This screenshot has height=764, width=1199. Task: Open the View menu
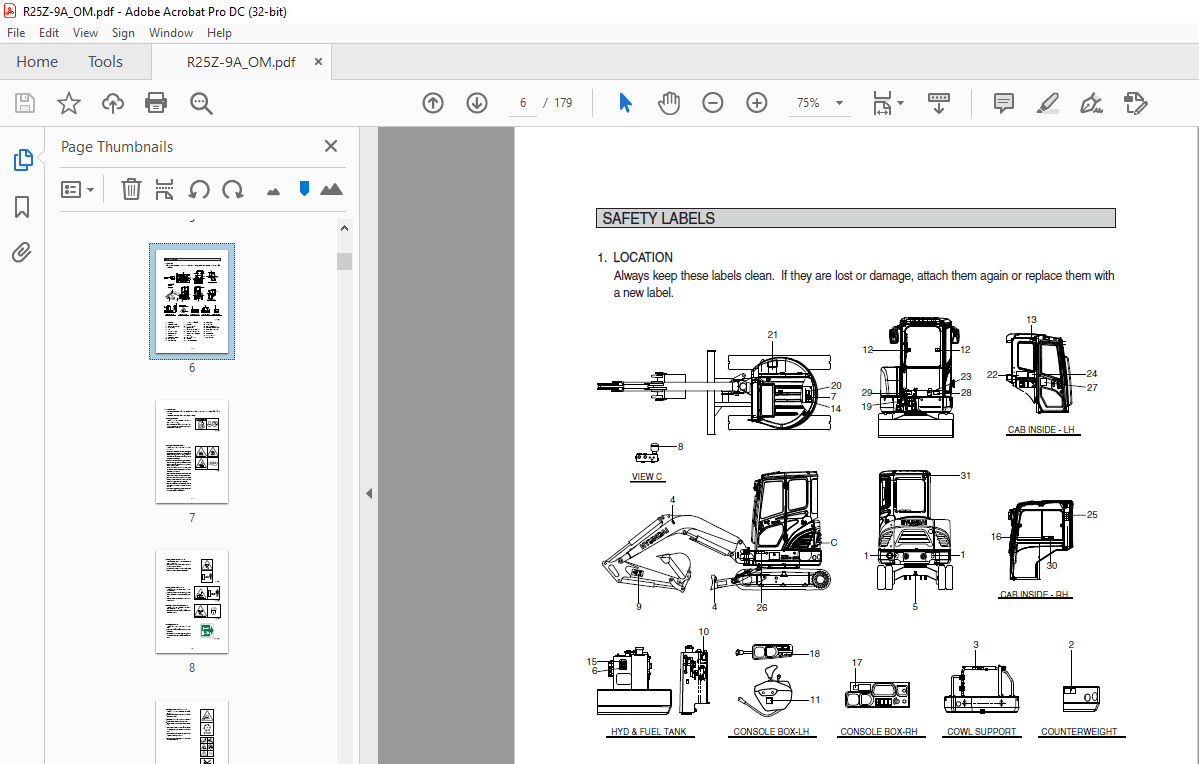coord(85,33)
